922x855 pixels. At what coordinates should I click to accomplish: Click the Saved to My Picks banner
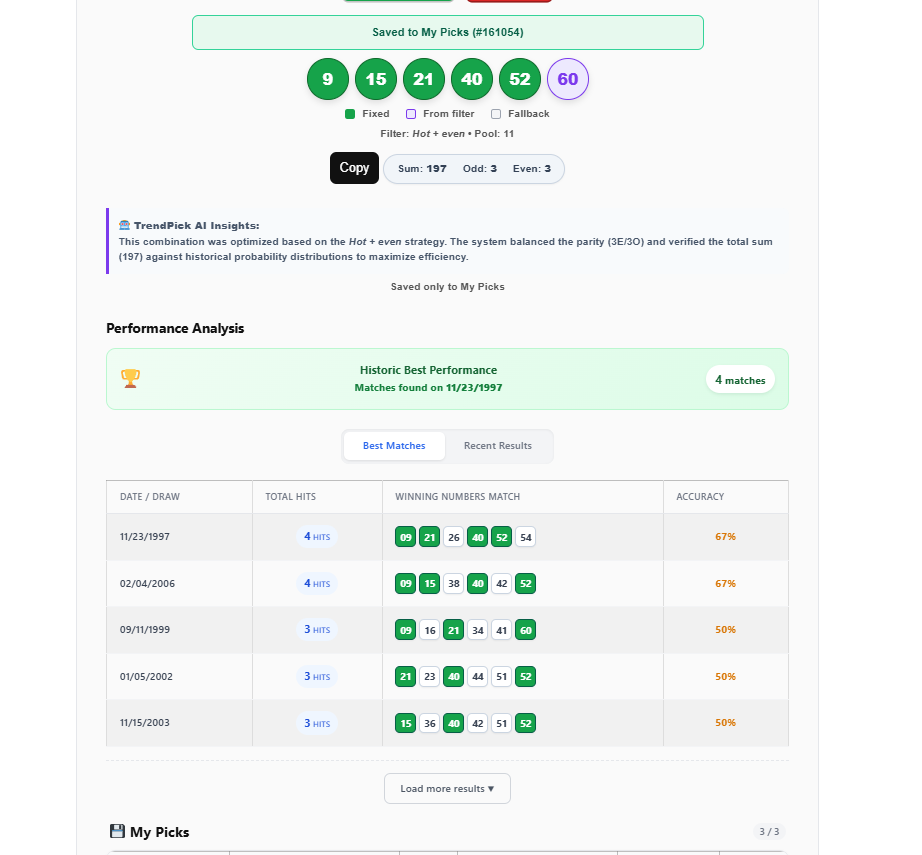447,32
